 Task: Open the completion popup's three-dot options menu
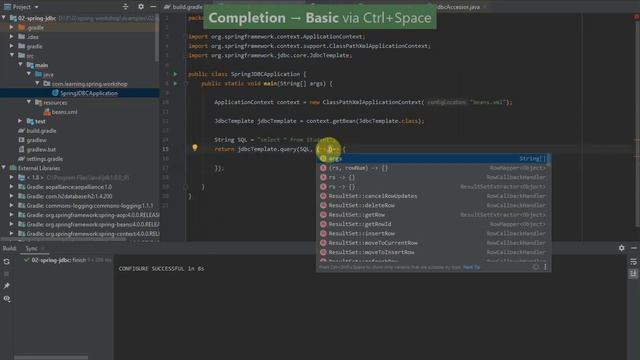click(545, 267)
